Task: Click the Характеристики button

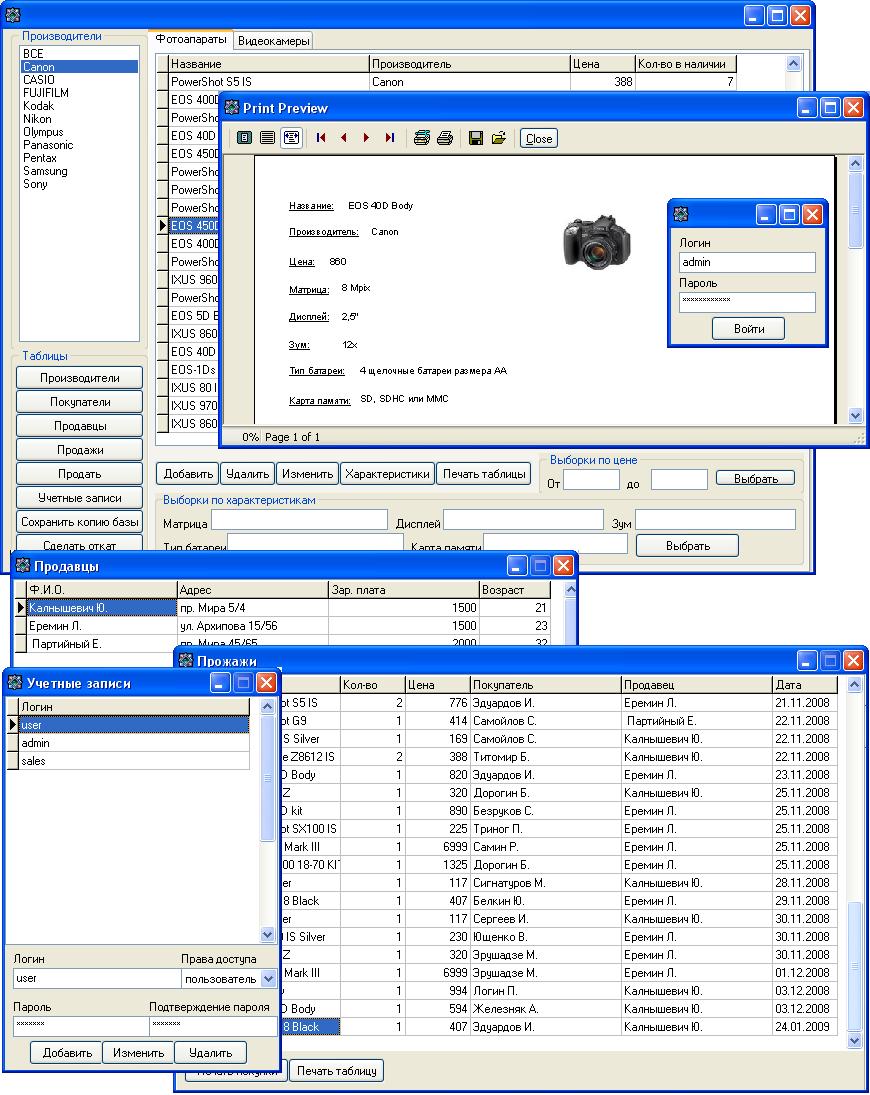Action: point(388,473)
